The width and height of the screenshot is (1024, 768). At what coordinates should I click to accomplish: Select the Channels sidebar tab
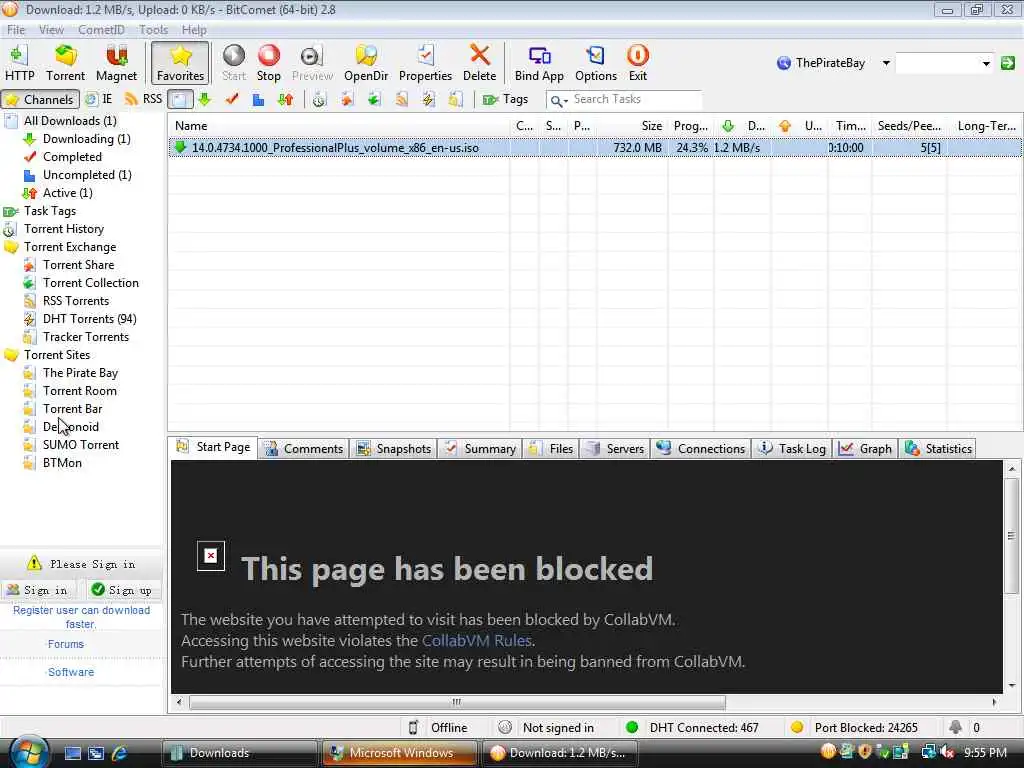tap(40, 99)
